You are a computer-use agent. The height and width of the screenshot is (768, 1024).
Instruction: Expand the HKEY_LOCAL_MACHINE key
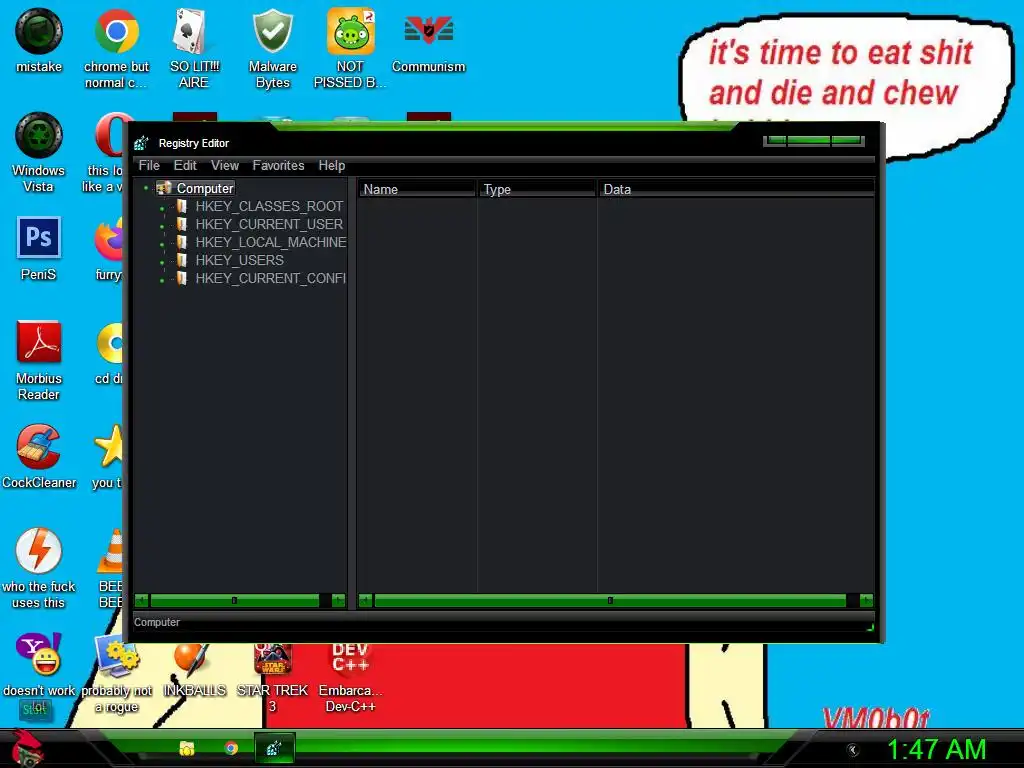pyautogui.click(x=162, y=244)
